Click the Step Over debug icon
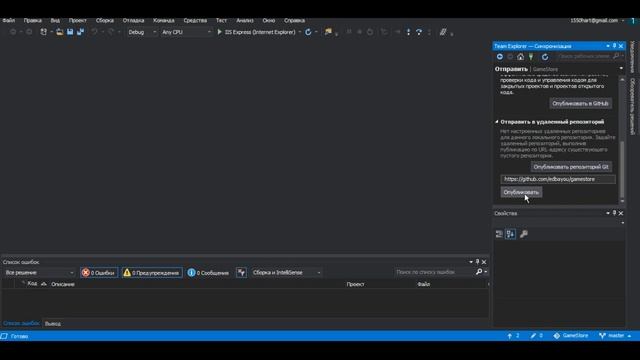 (419, 32)
